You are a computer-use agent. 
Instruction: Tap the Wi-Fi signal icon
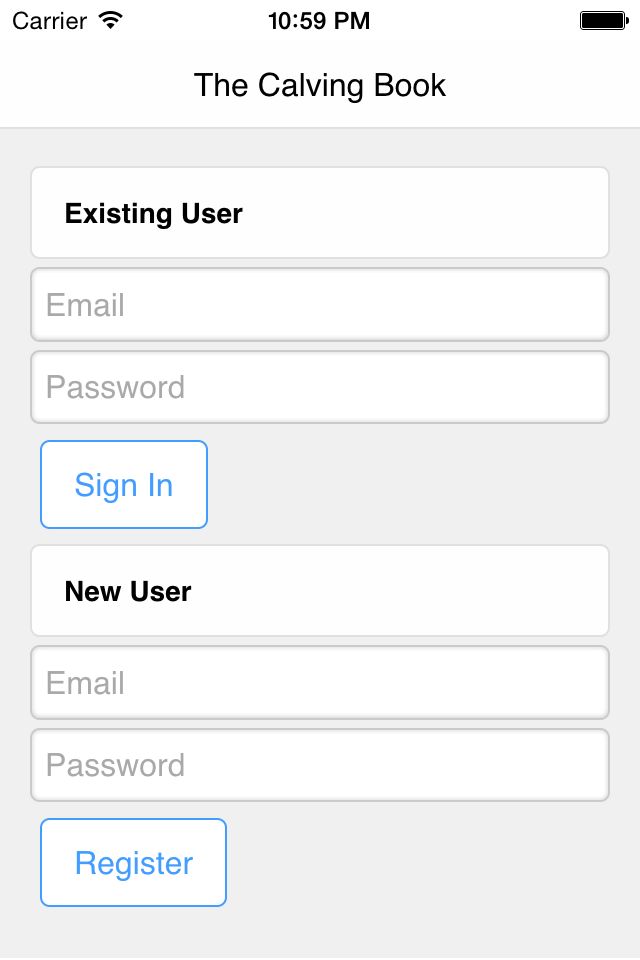pyautogui.click(x=111, y=20)
